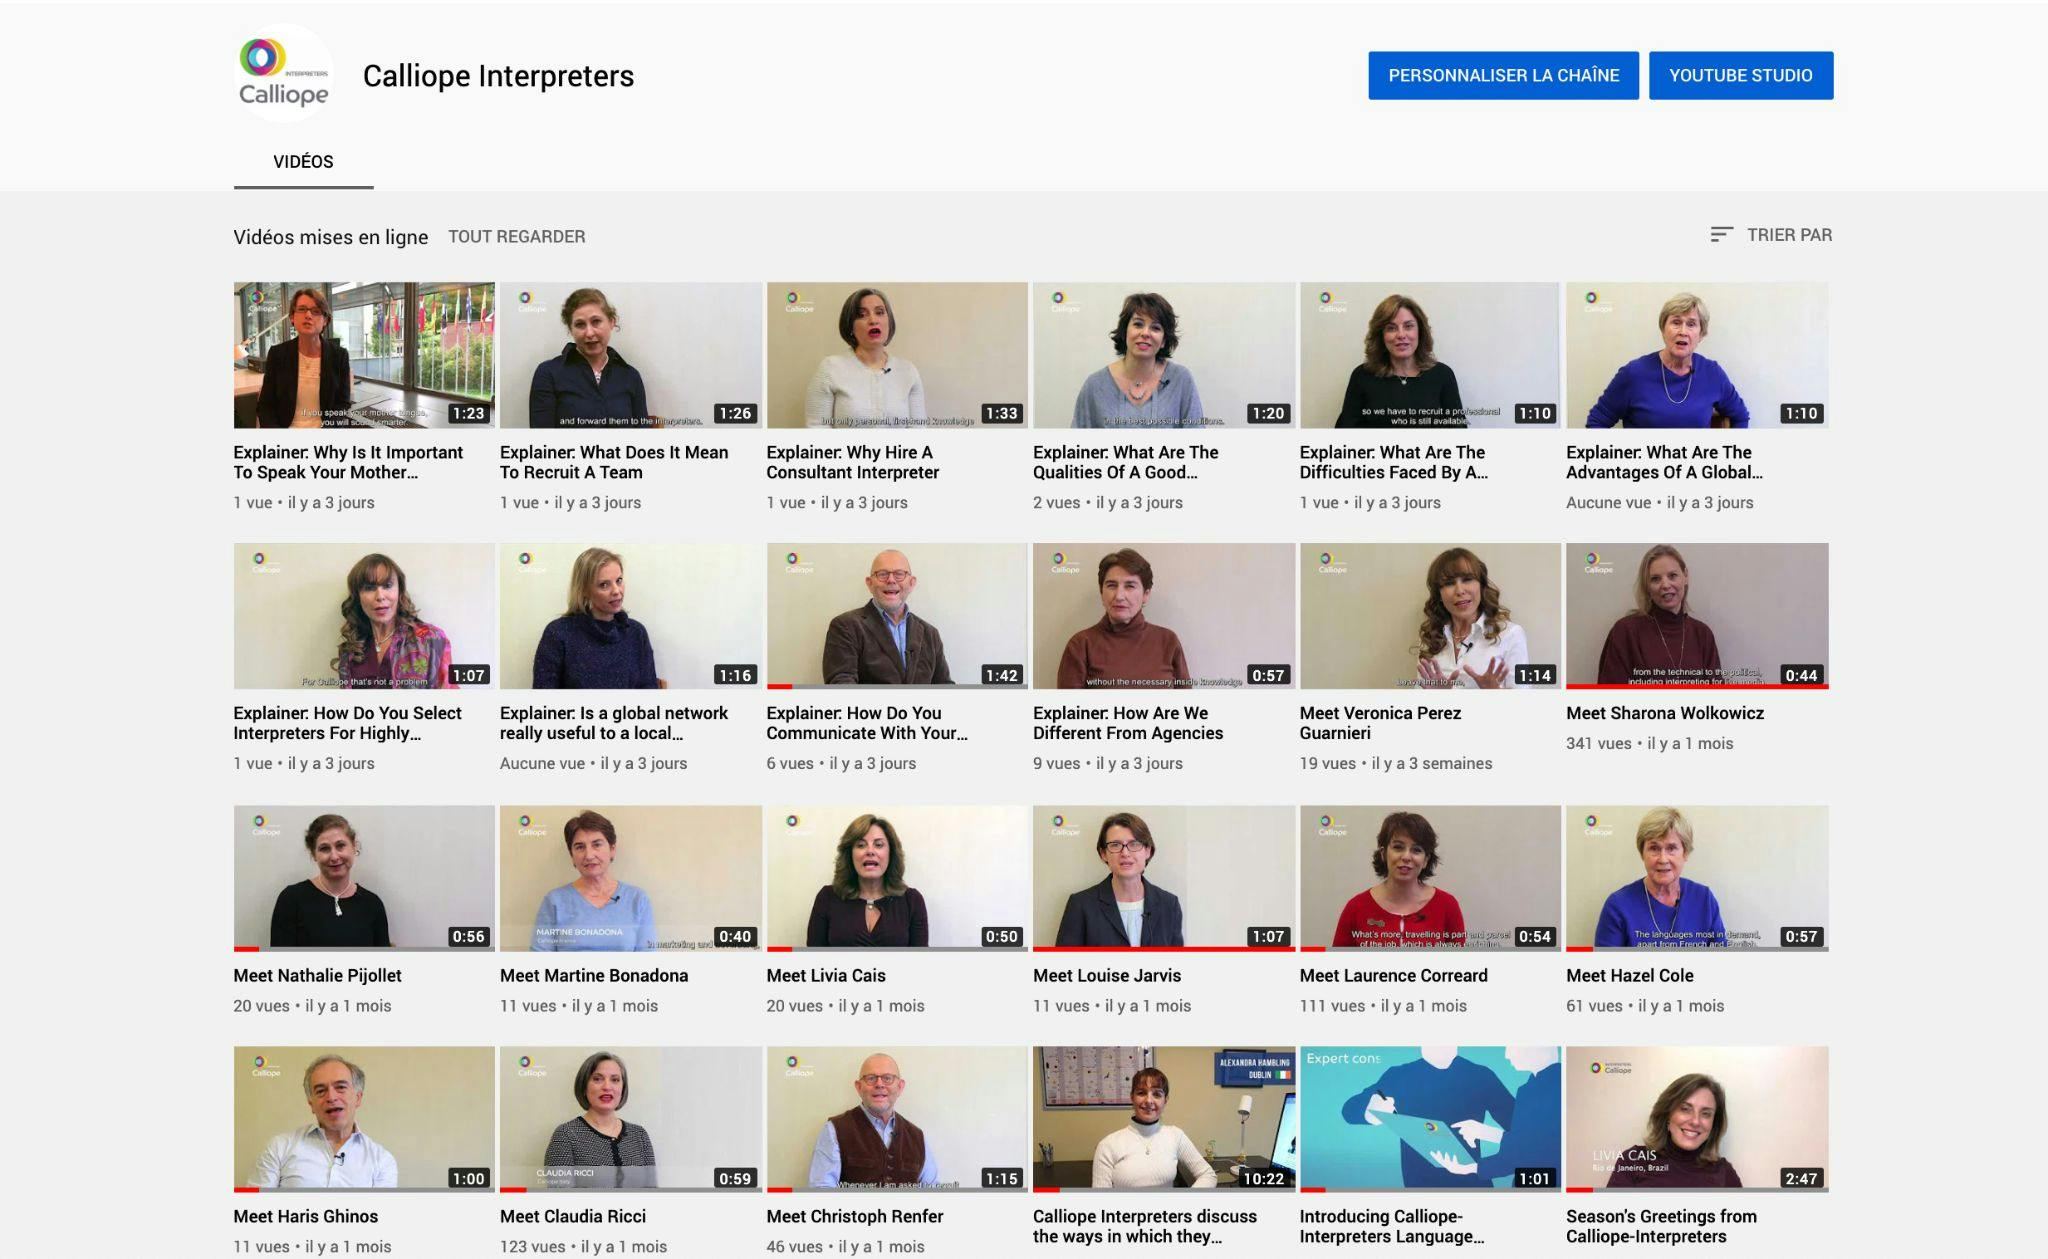The image size is (2048, 1259).
Task: Open Meet Louise Jarvis thumbnail
Action: coord(1163,878)
